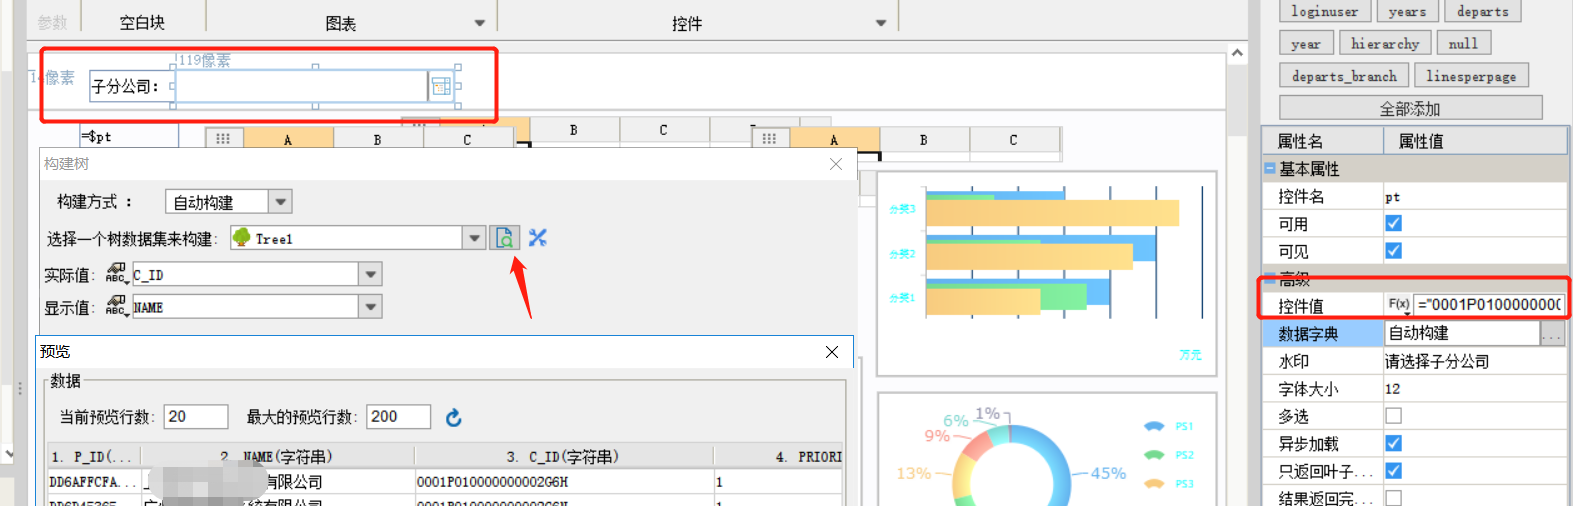Screen dimensions: 1573x506
Task: Click the 最大的预览行数 input field
Action: 398,417
